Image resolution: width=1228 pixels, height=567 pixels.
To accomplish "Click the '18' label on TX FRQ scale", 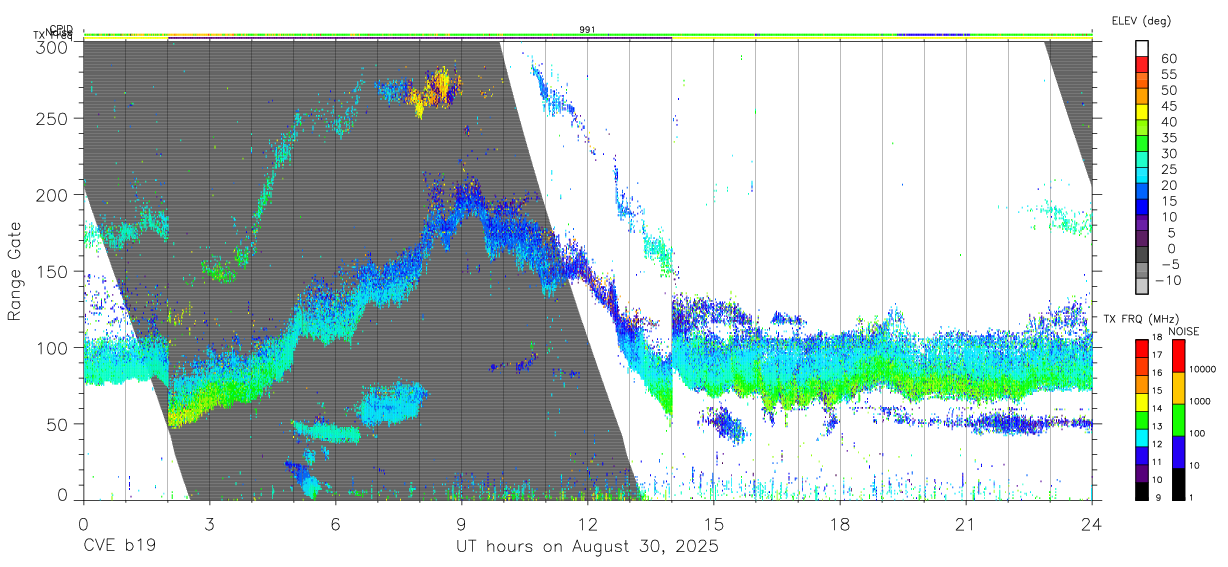I will (x=1156, y=338).
